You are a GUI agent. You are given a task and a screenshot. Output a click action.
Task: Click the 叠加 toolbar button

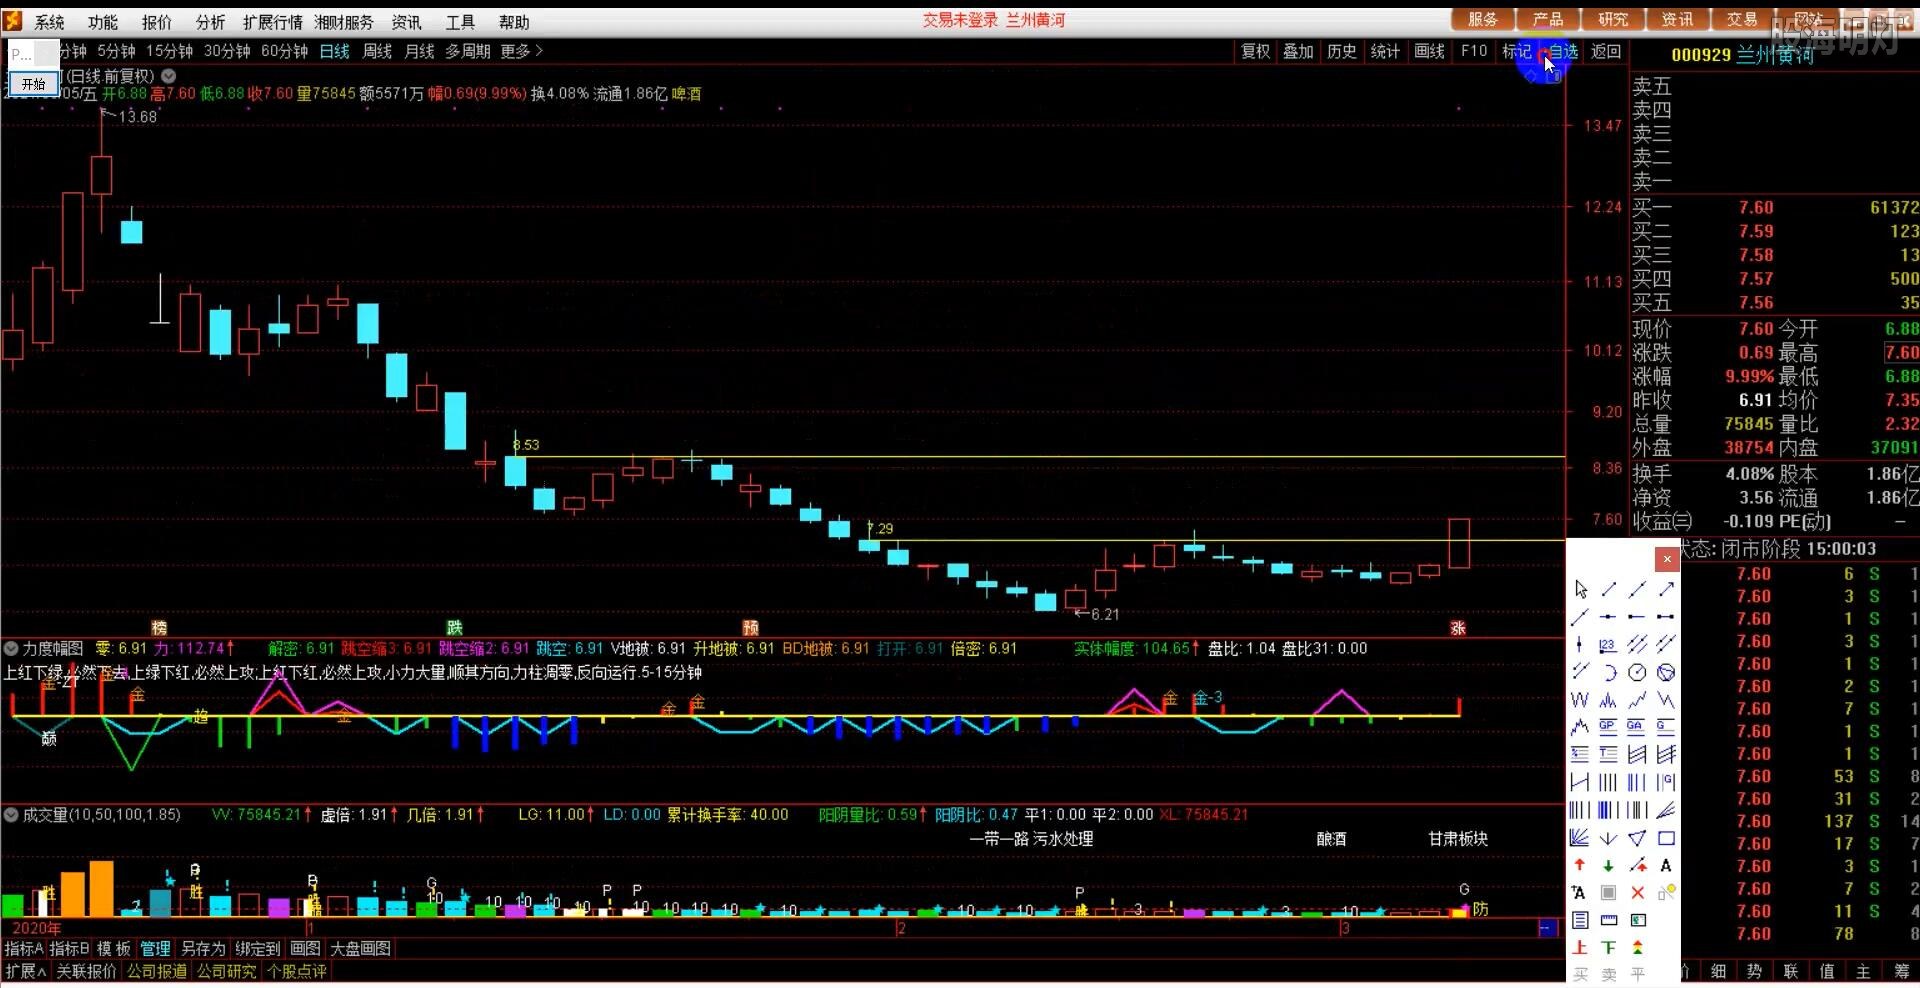1298,51
